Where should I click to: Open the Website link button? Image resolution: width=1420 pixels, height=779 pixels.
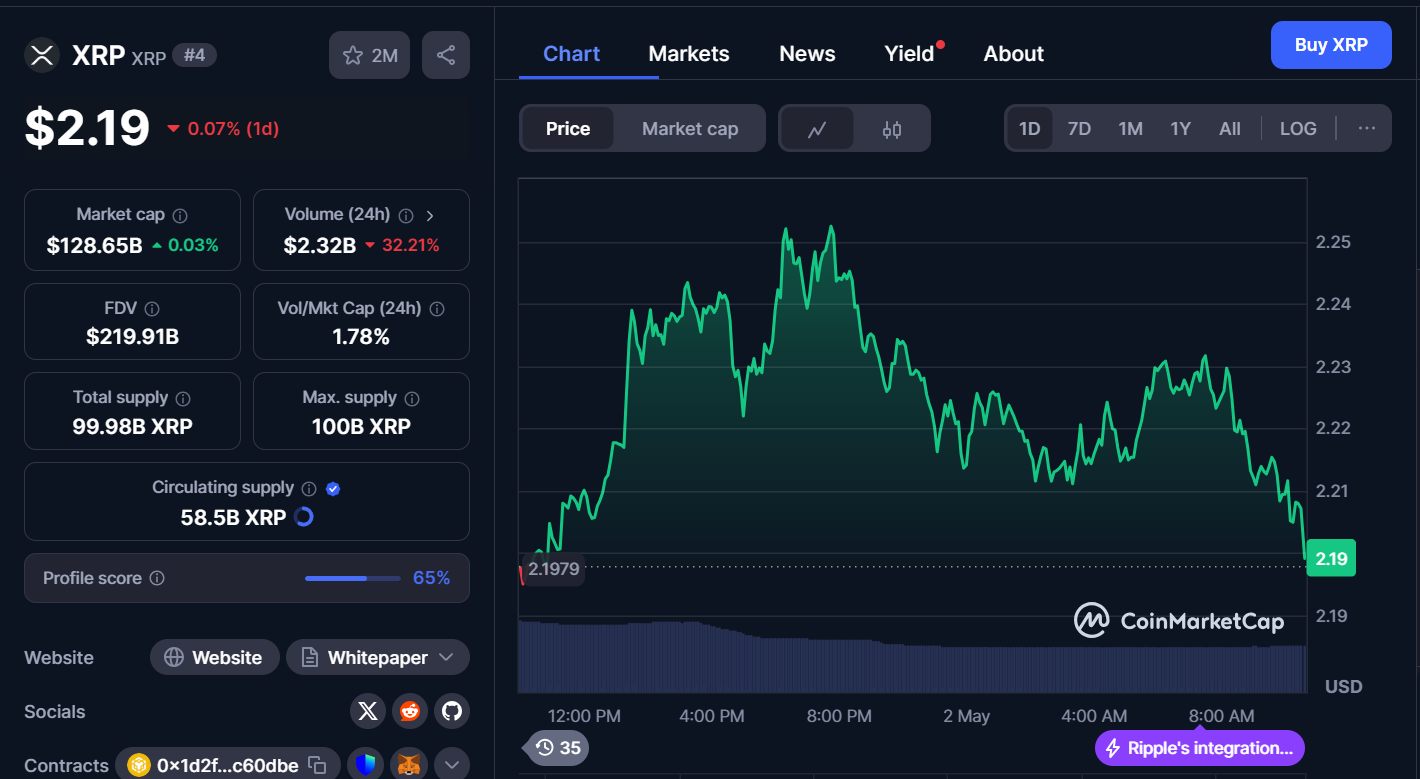tap(215, 657)
